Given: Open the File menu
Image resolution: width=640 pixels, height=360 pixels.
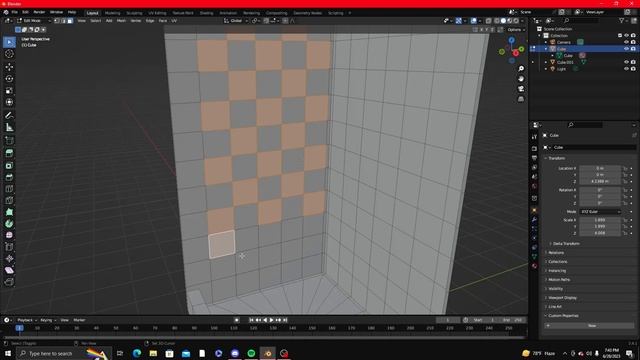Looking at the screenshot, I should click(15, 12).
